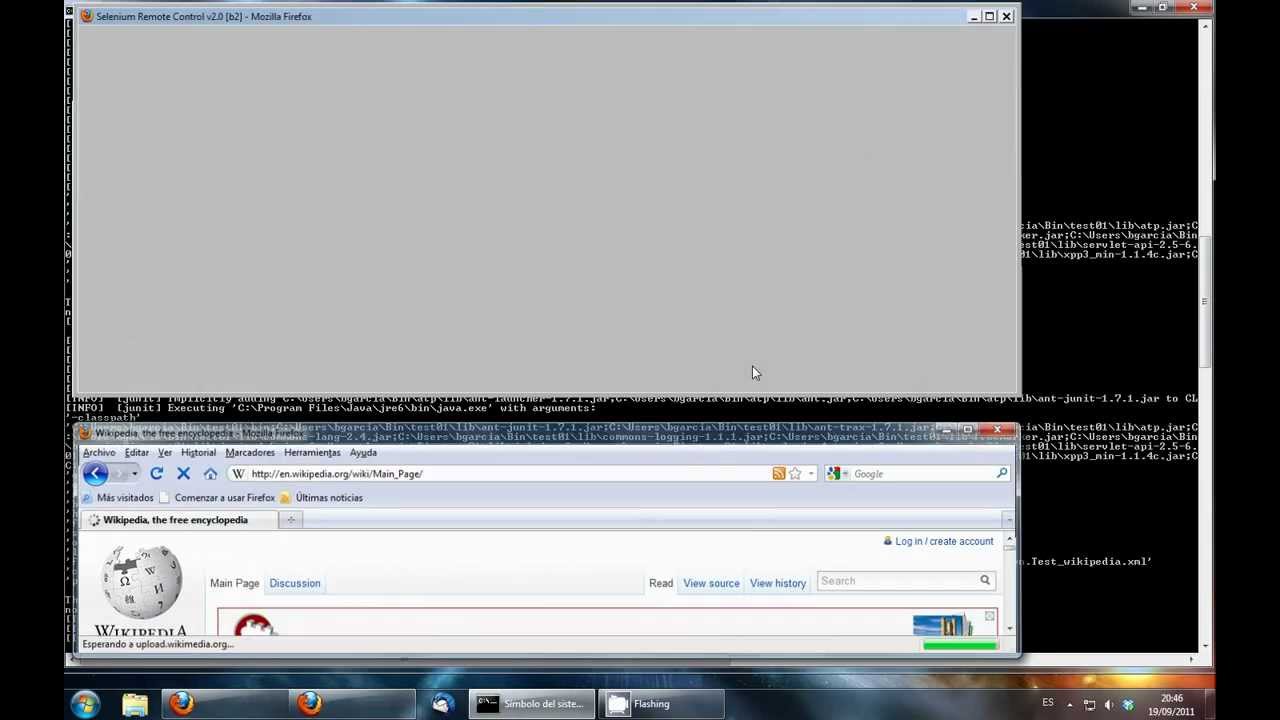Click the Wikipedia search magnifier button
Screen dimensions: 1280x720
(985, 581)
